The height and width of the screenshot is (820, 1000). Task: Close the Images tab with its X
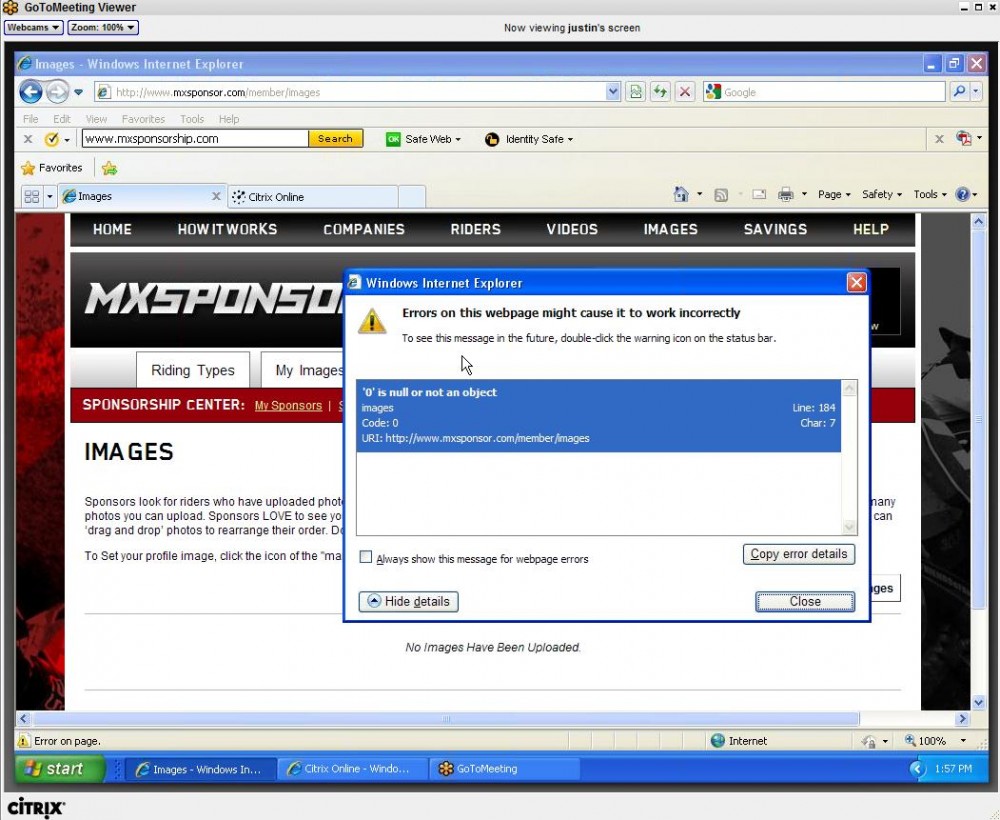pyautogui.click(x=216, y=196)
